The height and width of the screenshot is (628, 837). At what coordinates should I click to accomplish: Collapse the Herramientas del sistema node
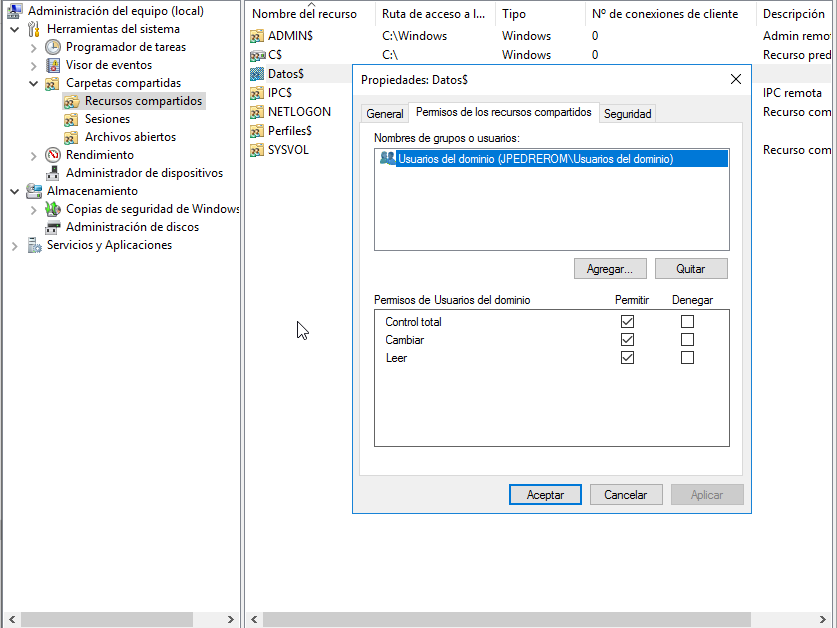[14, 29]
